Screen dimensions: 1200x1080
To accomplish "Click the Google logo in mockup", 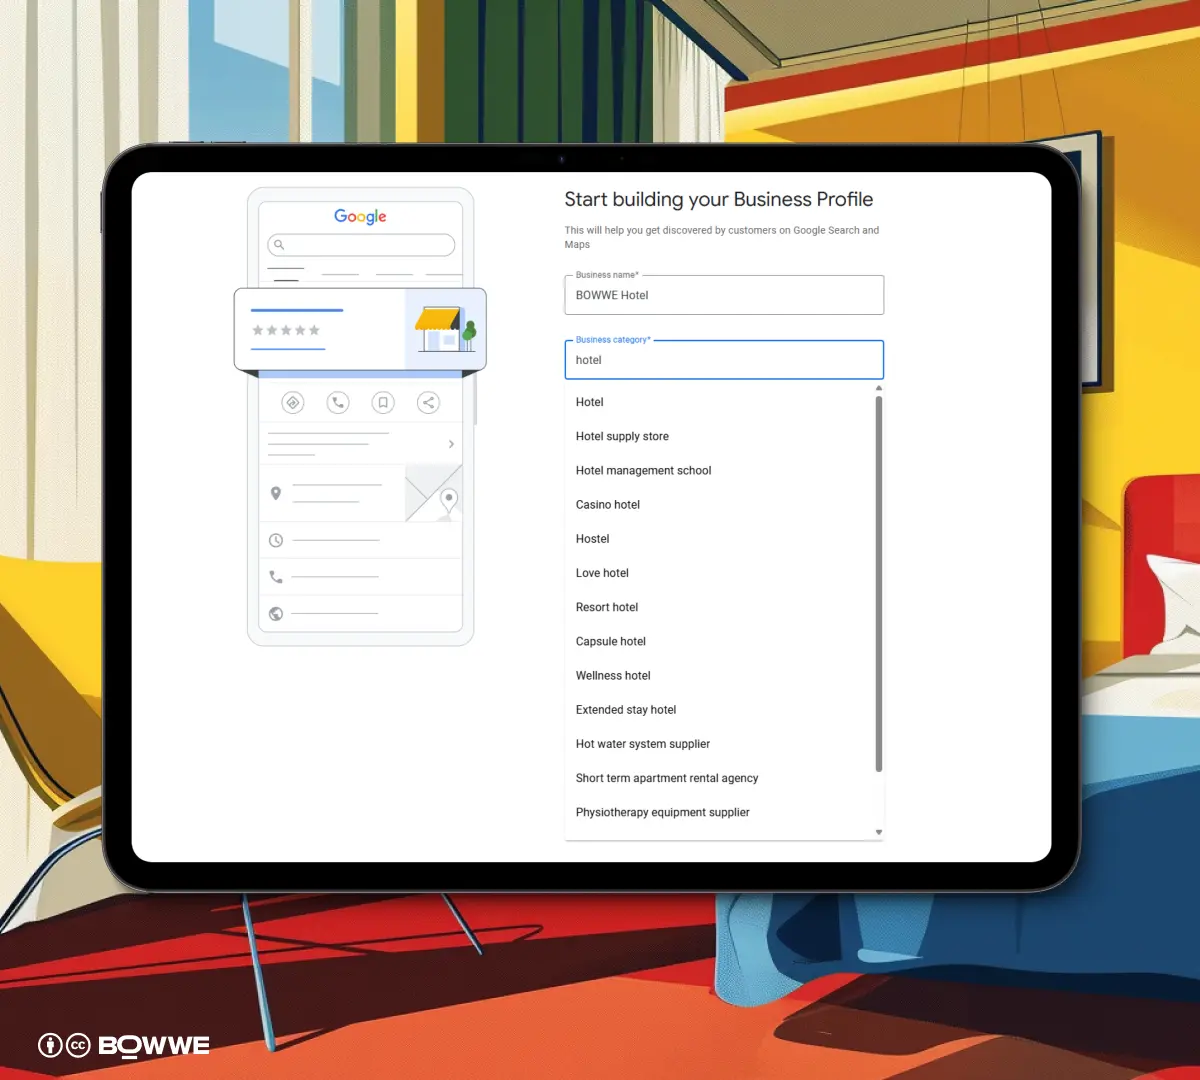I will pyautogui.click(x=360, y=217).
